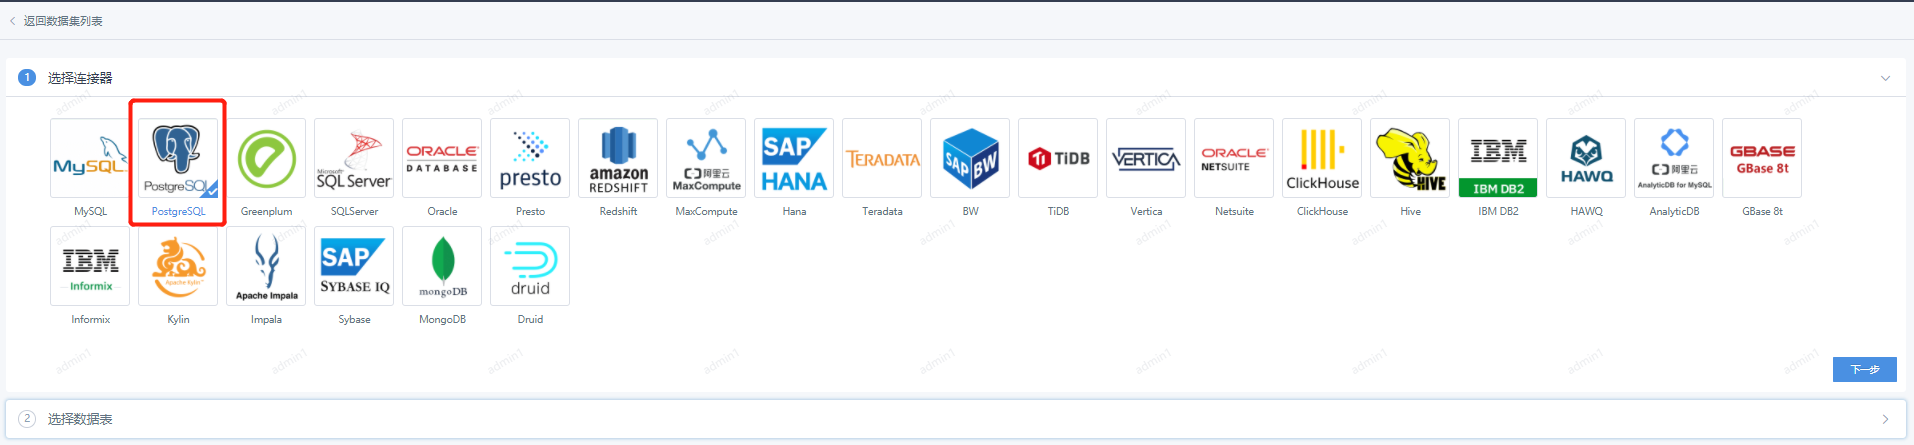This screenshot has width=1914, height=445.
Task: Select the Druid connector icon
Action: click(x=530, y=266)
